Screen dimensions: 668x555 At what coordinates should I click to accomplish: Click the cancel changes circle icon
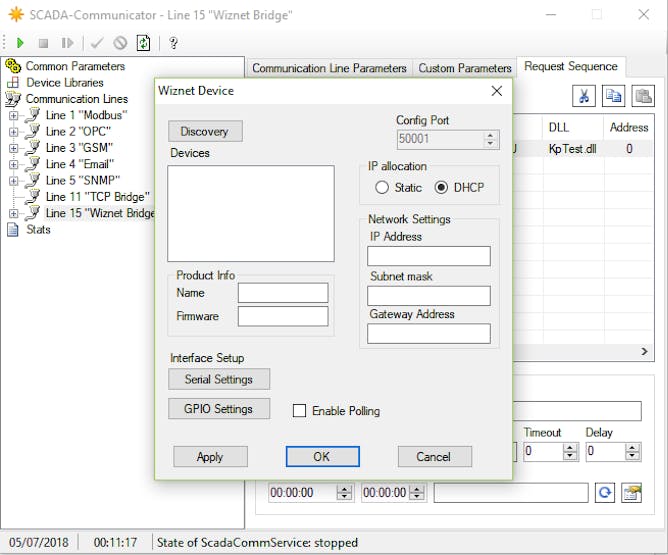click(120, 43)
